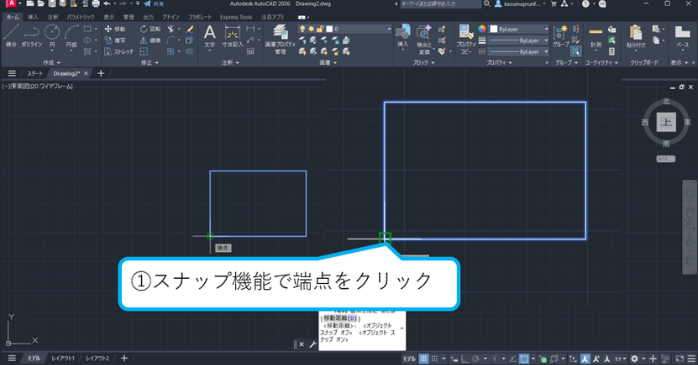This screenshot has width=698, height=365.
Task: Open the ホーム (Home) ribbon tab
Action: (12, 17)
